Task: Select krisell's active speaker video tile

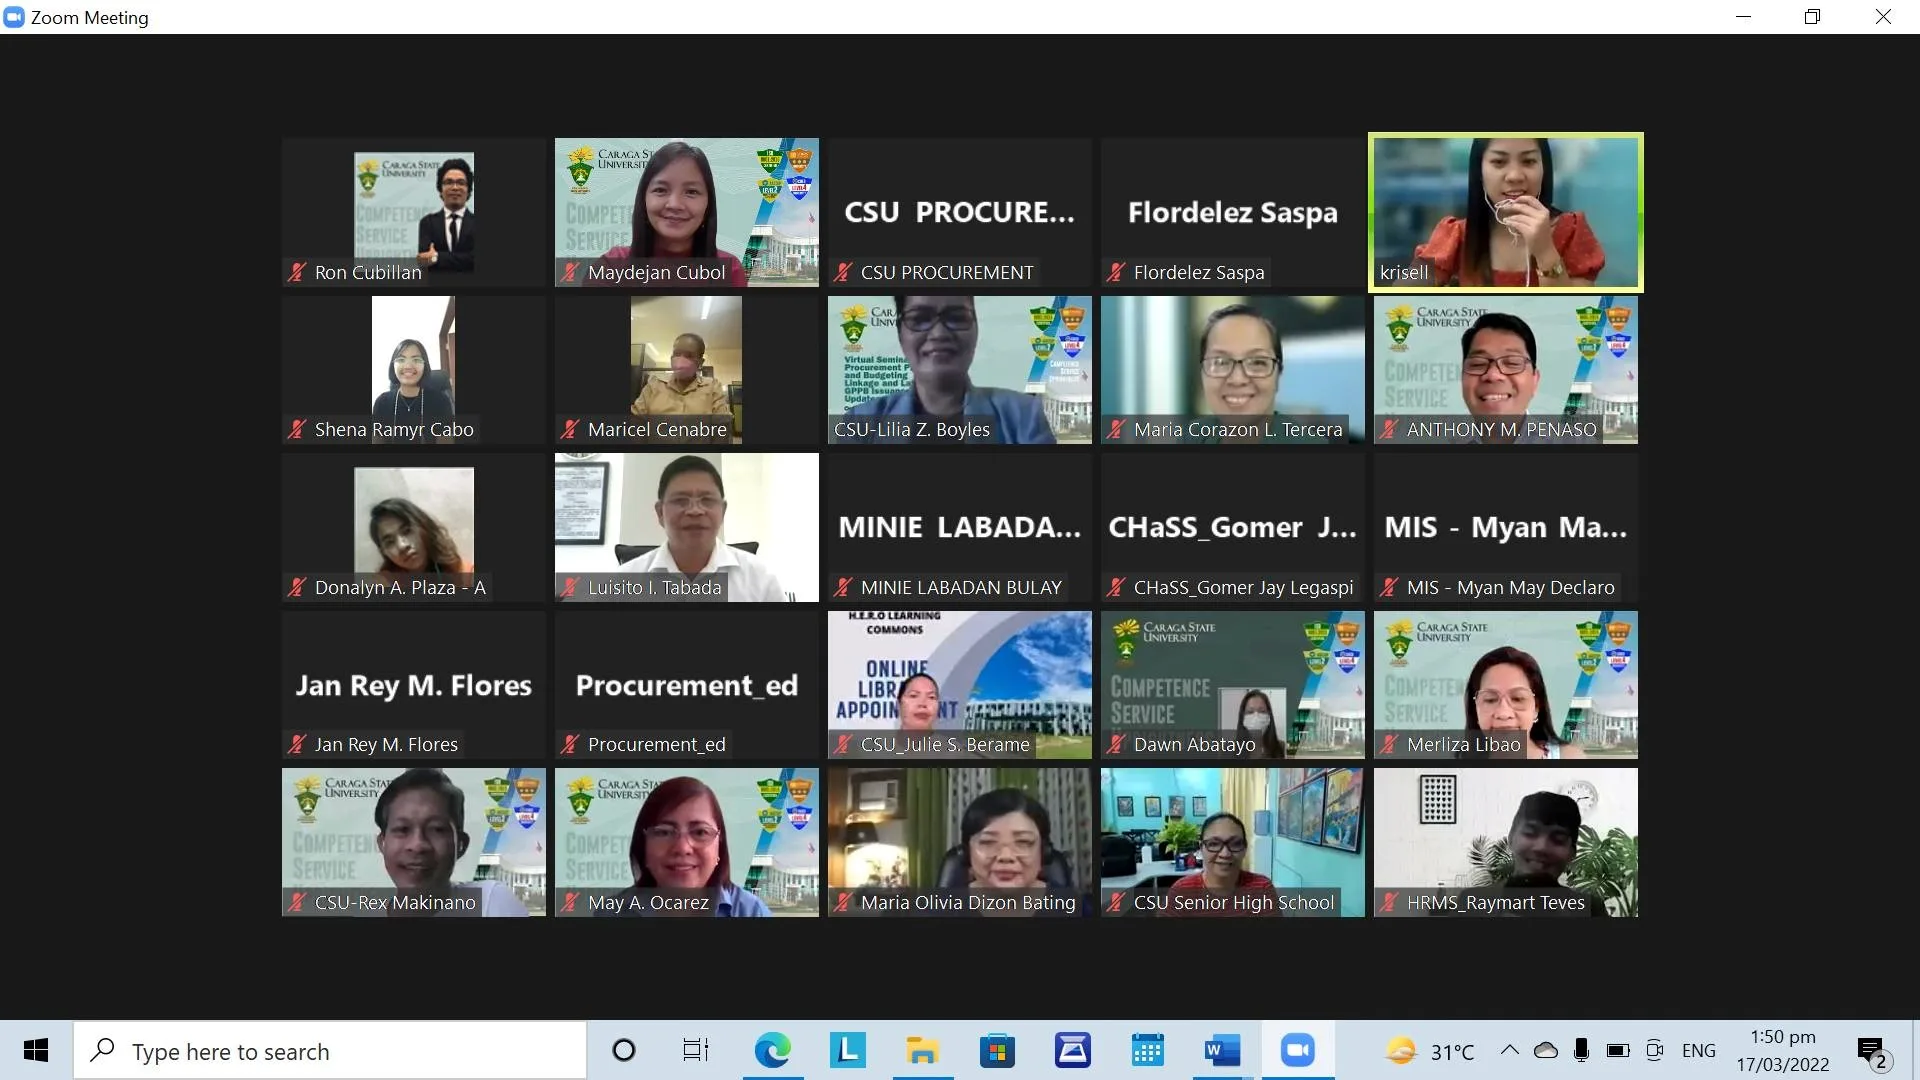Action: 1505,212
